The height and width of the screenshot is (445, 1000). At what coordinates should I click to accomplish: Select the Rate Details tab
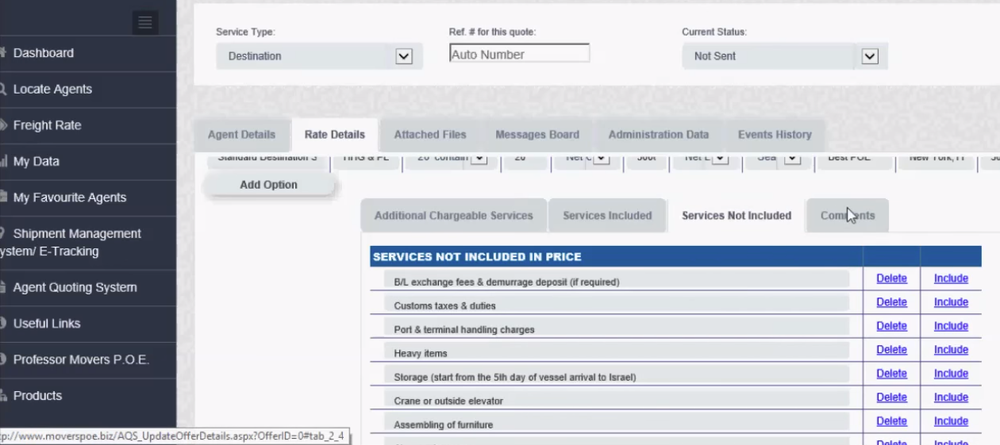point(335,135)
